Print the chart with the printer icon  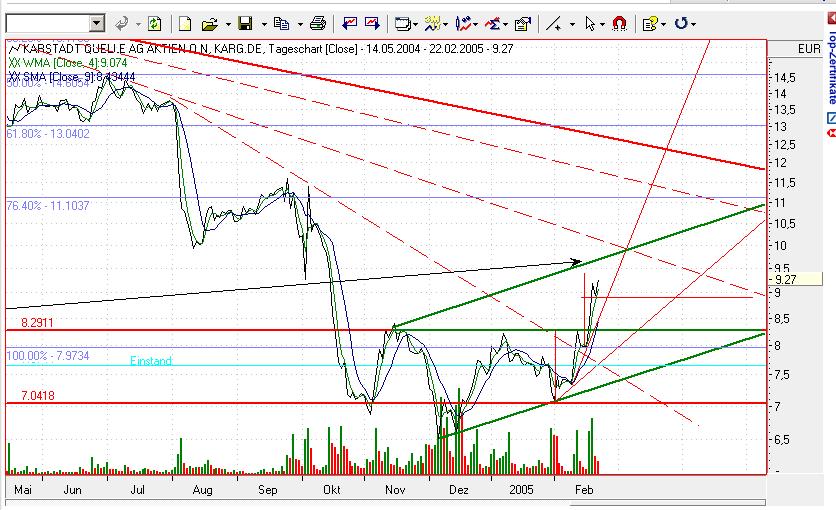pyautogui.click(x=318, y=23)
